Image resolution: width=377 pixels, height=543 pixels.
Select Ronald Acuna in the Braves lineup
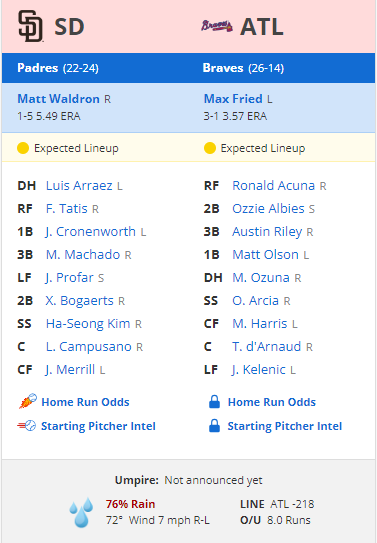(x=273, y=186)
